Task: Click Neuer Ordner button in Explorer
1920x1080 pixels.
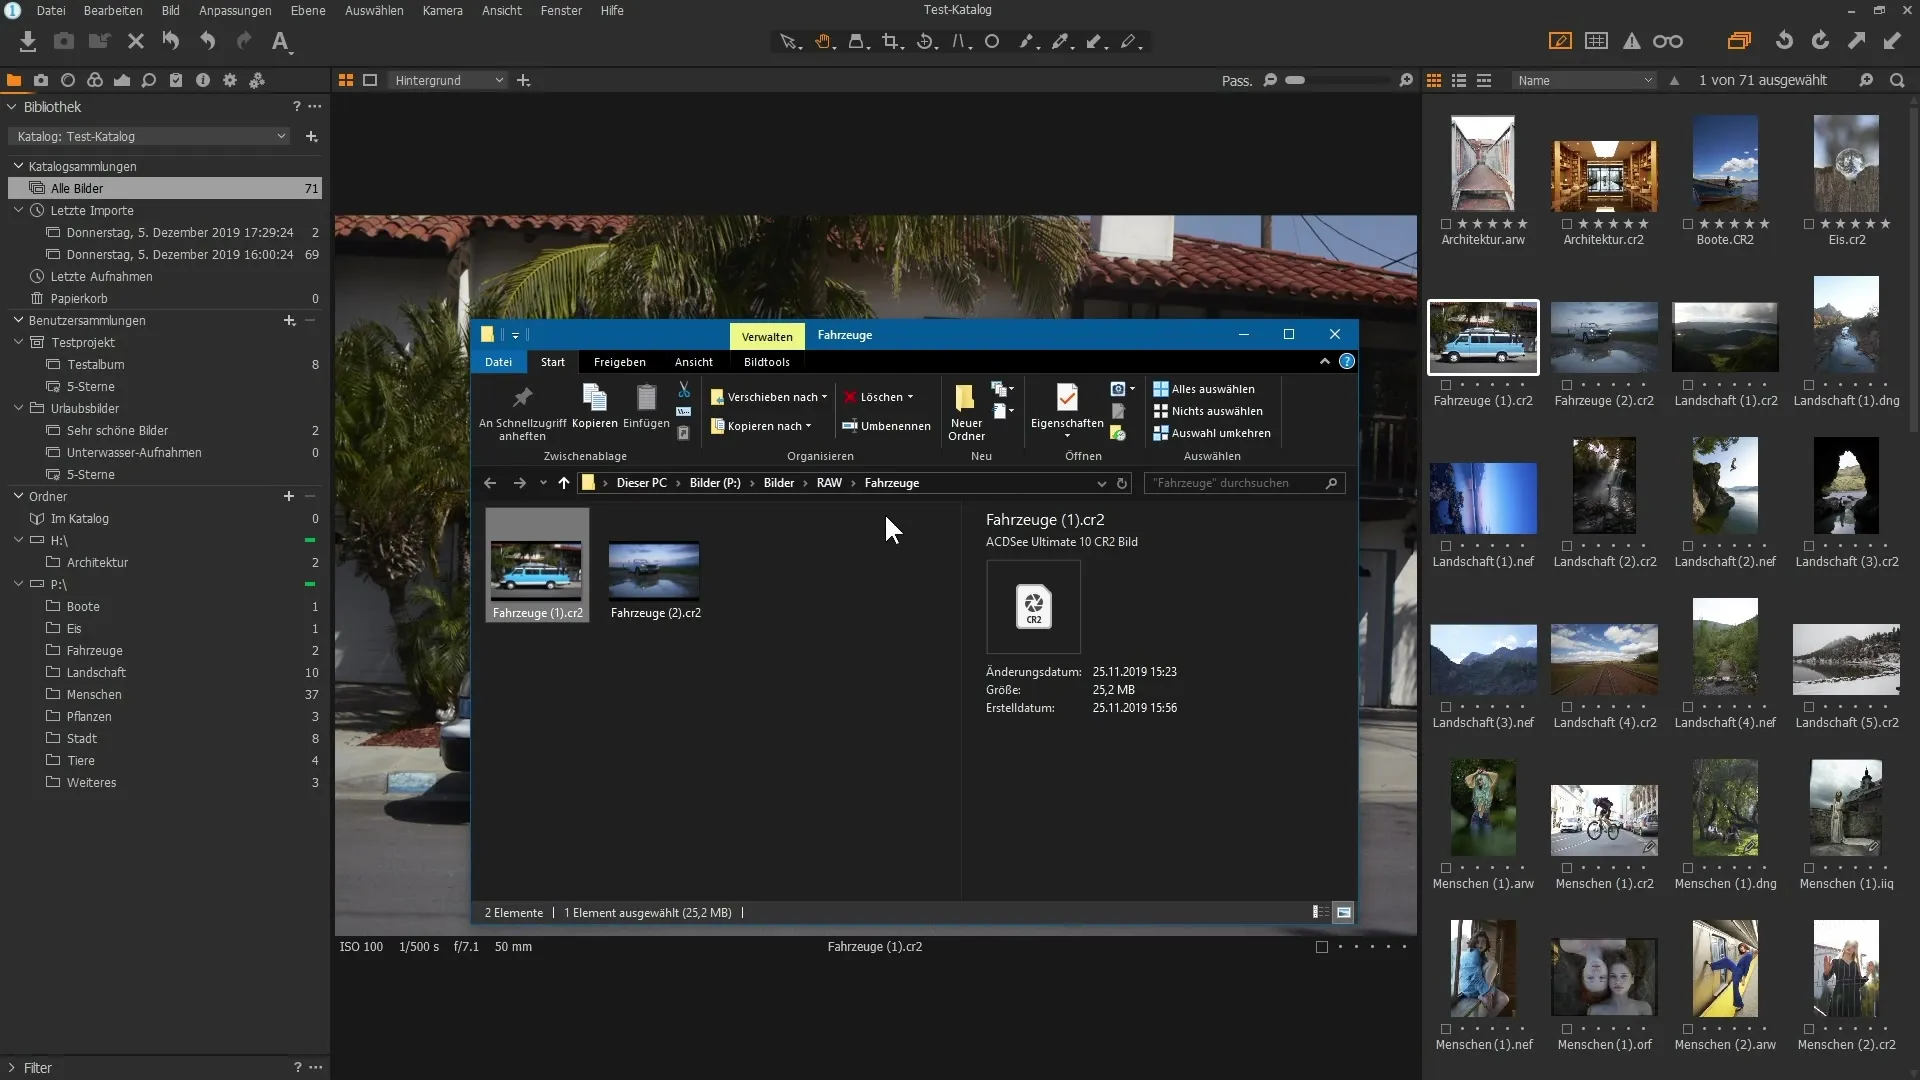Action: pos(966,411)
